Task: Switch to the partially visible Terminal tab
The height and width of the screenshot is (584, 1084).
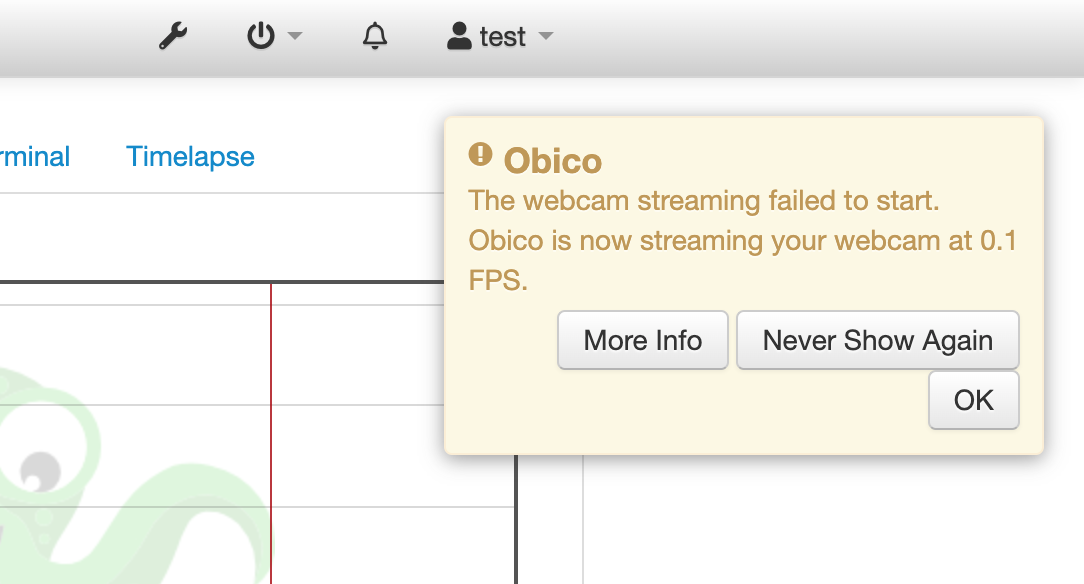Action: click(x=35, y=157)
